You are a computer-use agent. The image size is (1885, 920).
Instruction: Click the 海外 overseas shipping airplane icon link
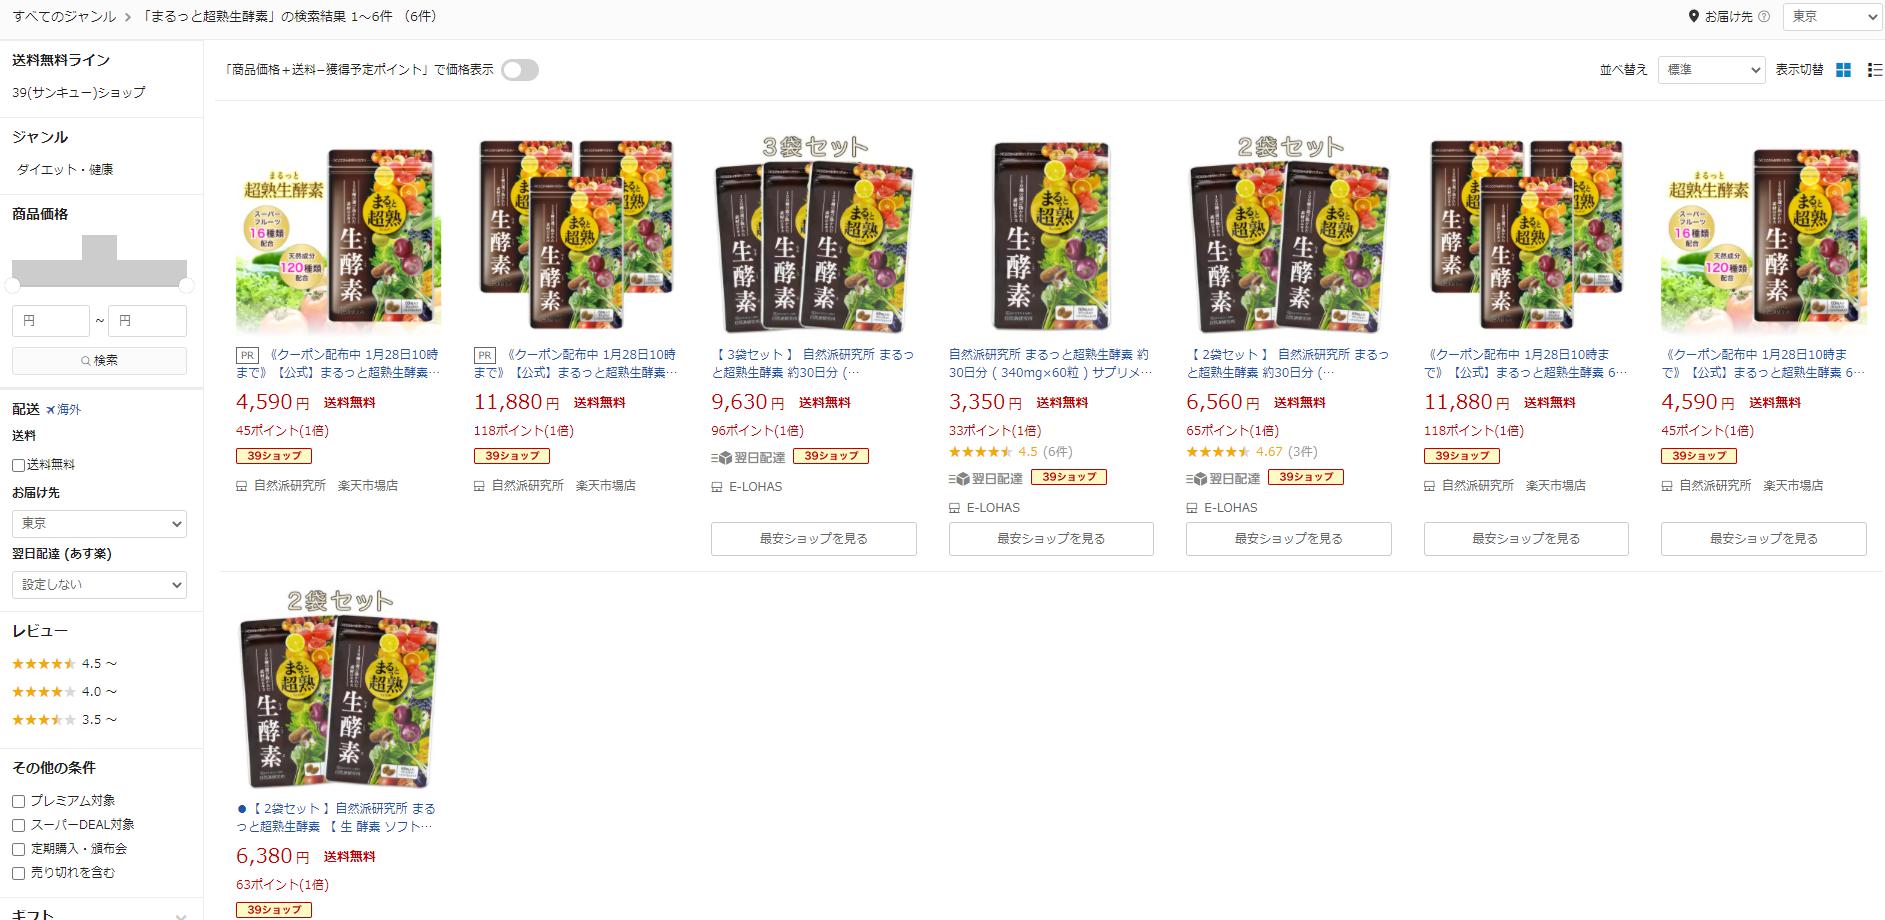pos(63,409)
